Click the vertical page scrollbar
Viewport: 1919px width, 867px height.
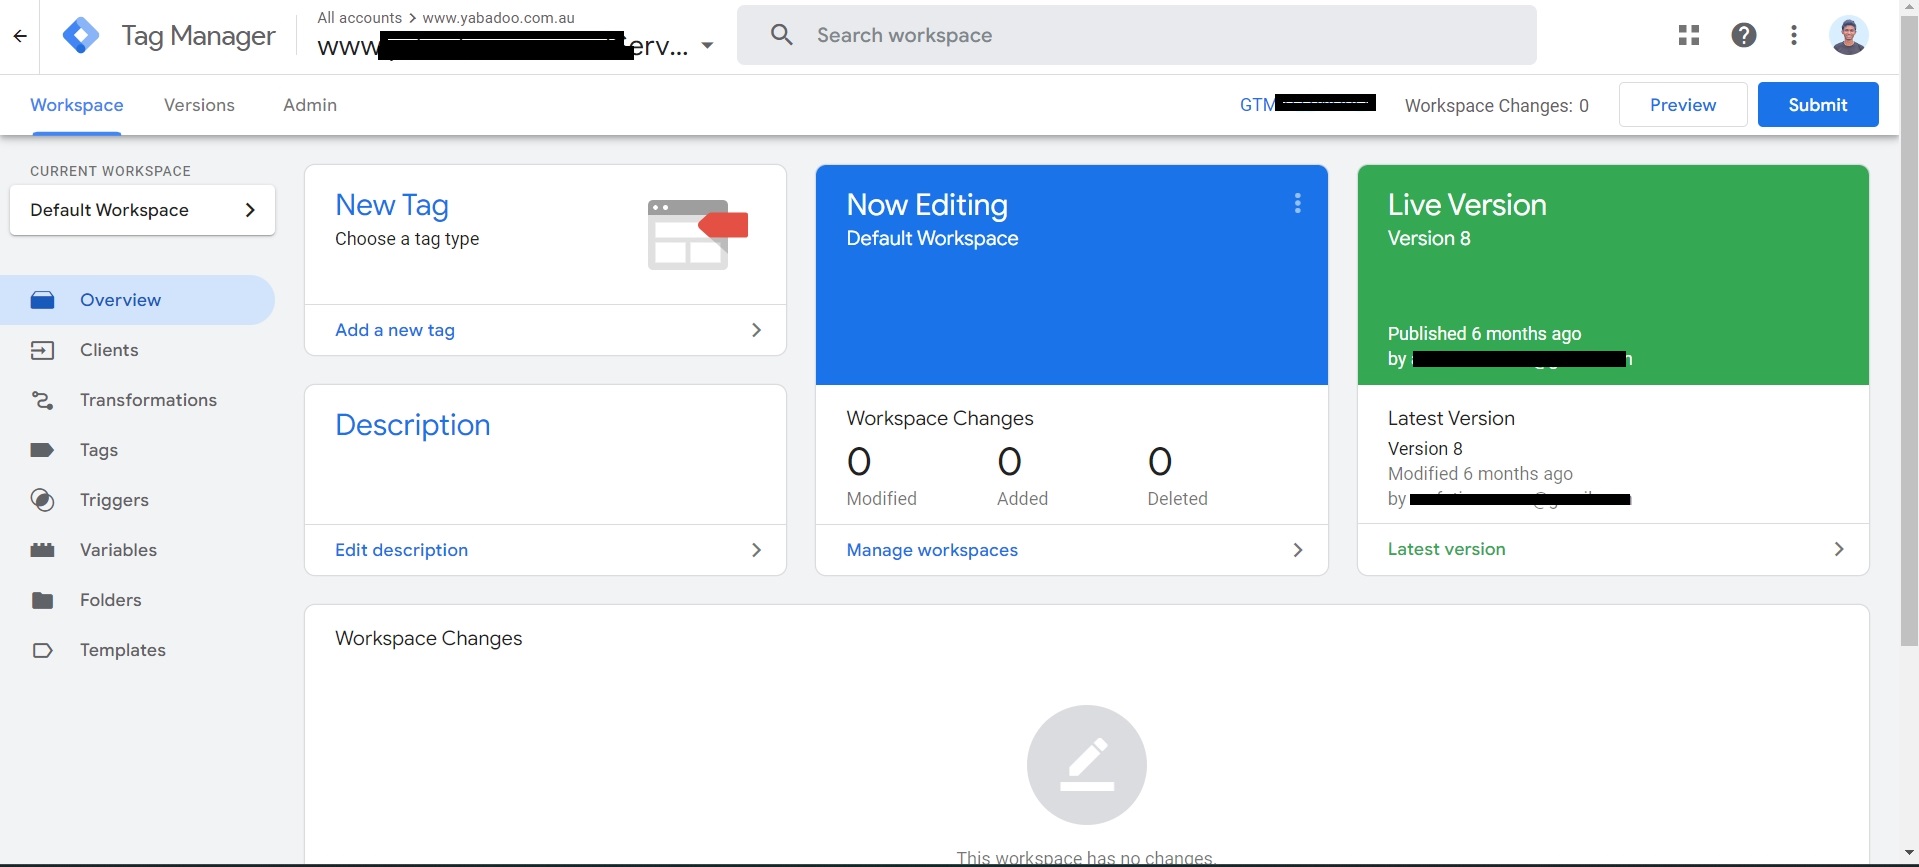(1909, 330)
